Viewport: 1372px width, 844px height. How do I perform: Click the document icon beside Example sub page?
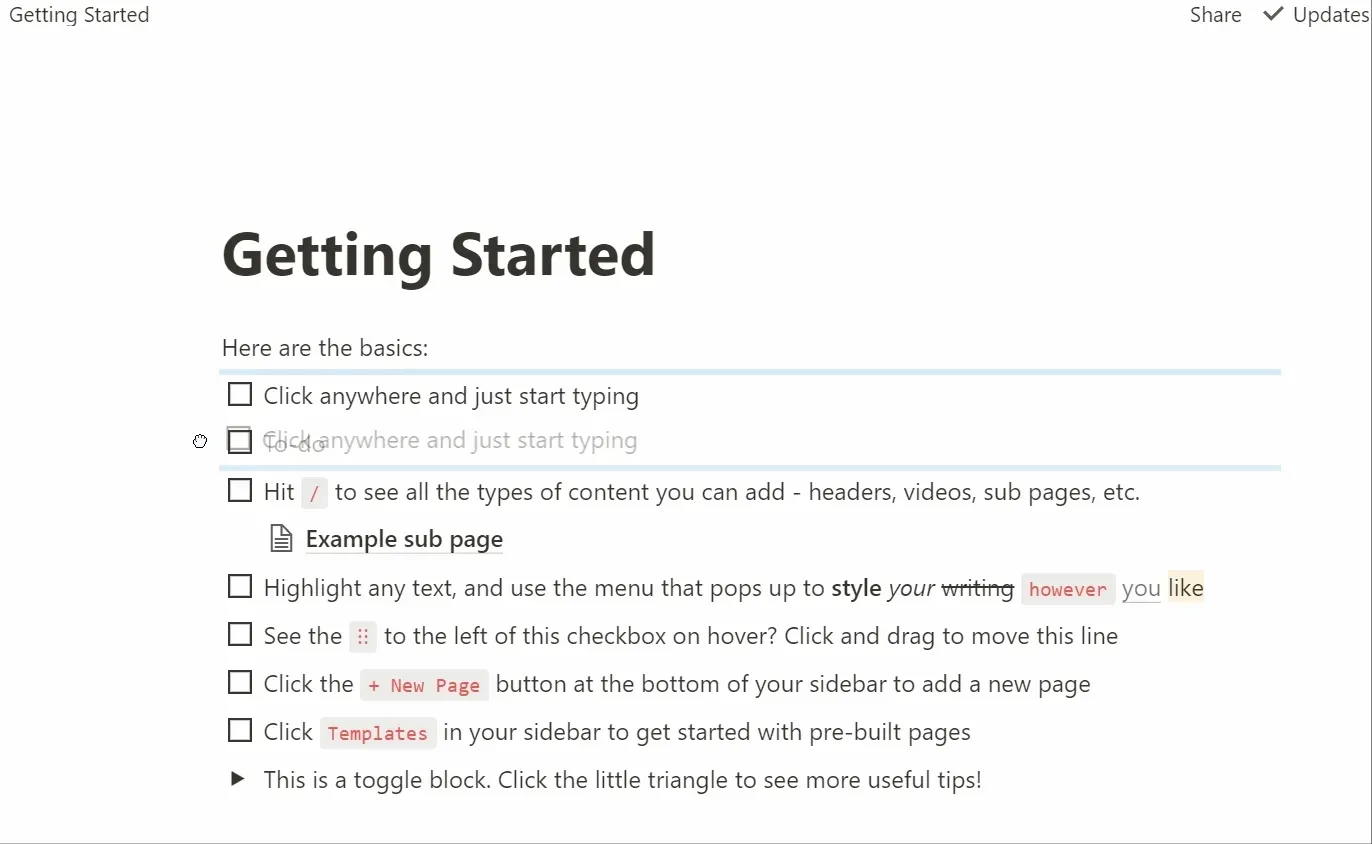pos(282,539)
